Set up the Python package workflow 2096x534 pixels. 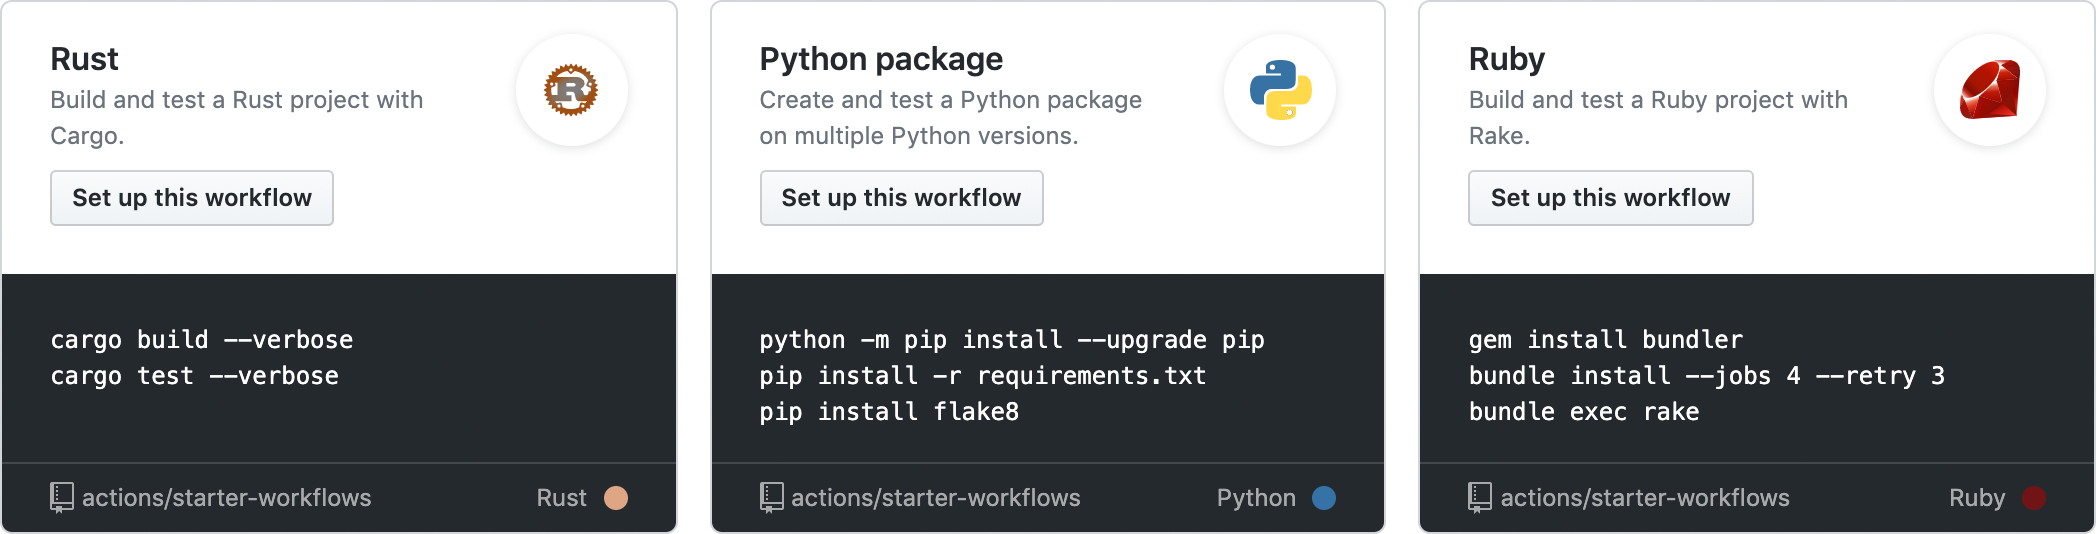pyautogui.click(x=901, y=198)
